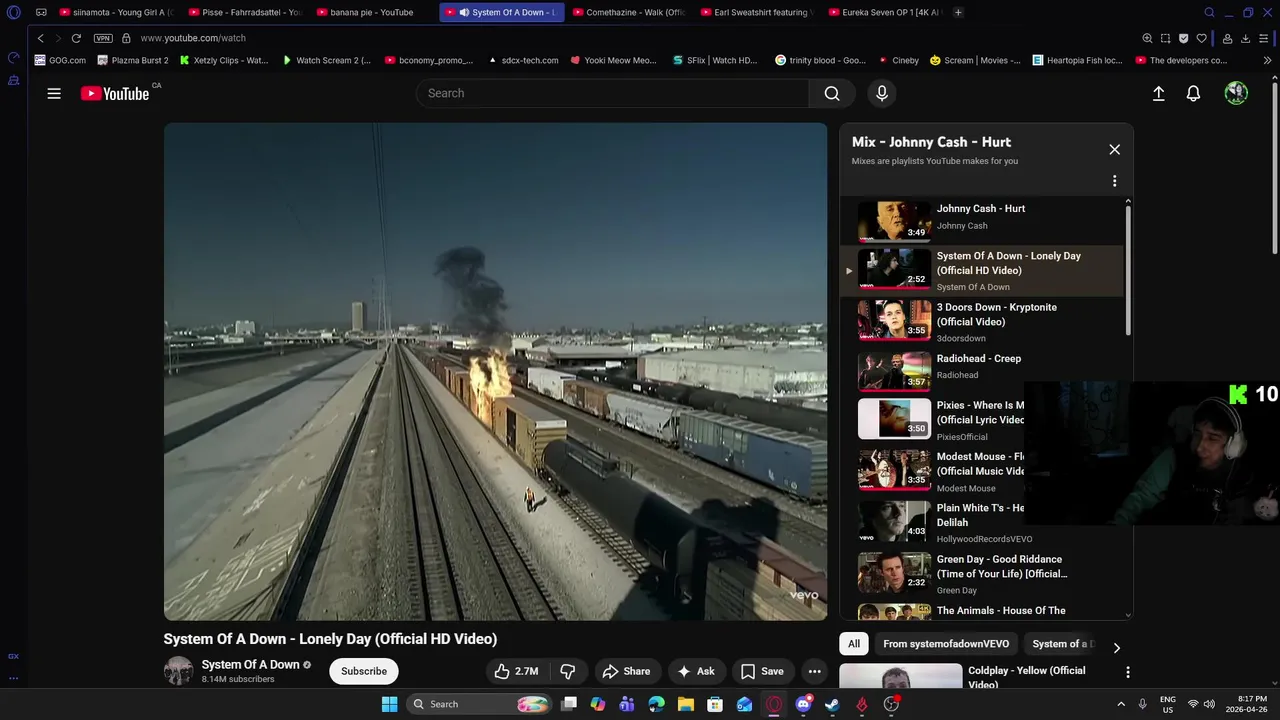Open the account avatar menu
Screen dimensions: 1280x720
1236,93
